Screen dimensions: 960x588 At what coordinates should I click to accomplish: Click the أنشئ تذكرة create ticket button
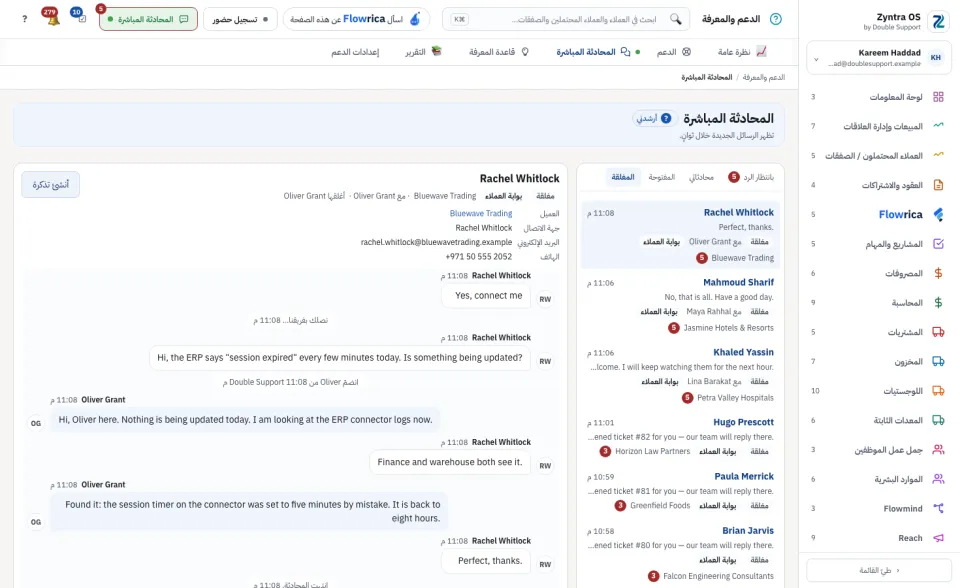coord(50,184)
